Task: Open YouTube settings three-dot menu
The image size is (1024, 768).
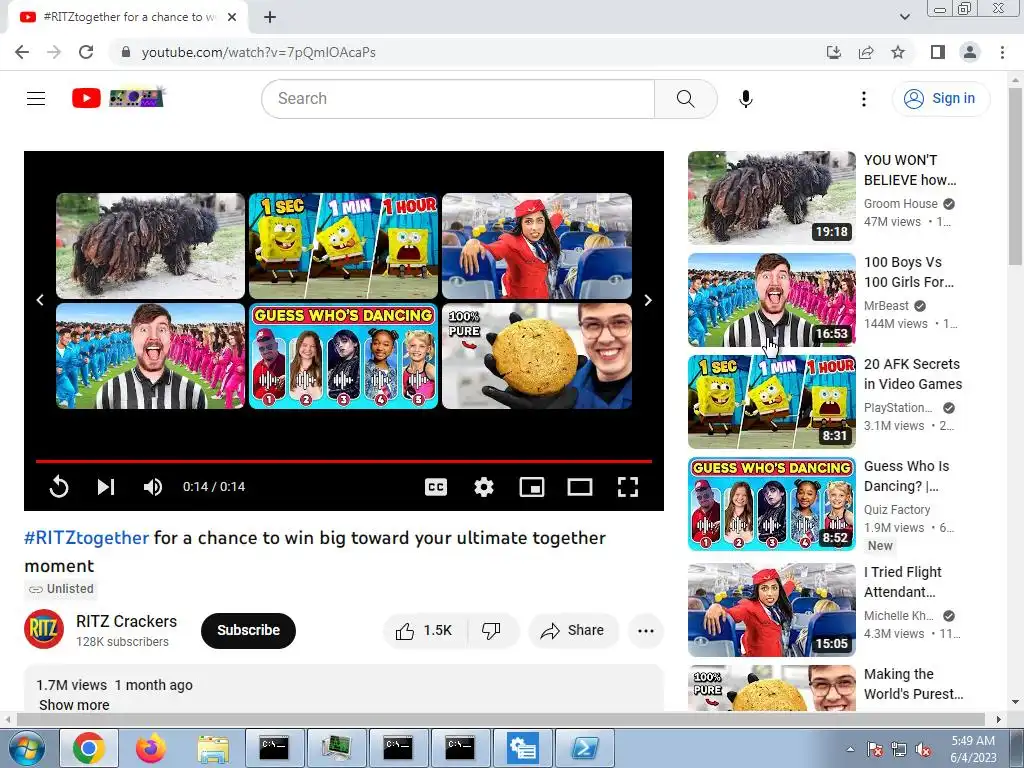Action: (863, 99)
